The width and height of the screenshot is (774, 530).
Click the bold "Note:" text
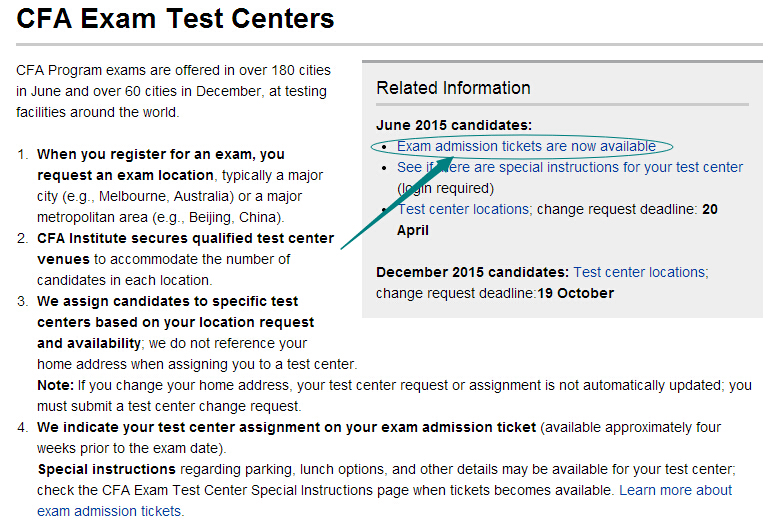[x=55, y=385]
